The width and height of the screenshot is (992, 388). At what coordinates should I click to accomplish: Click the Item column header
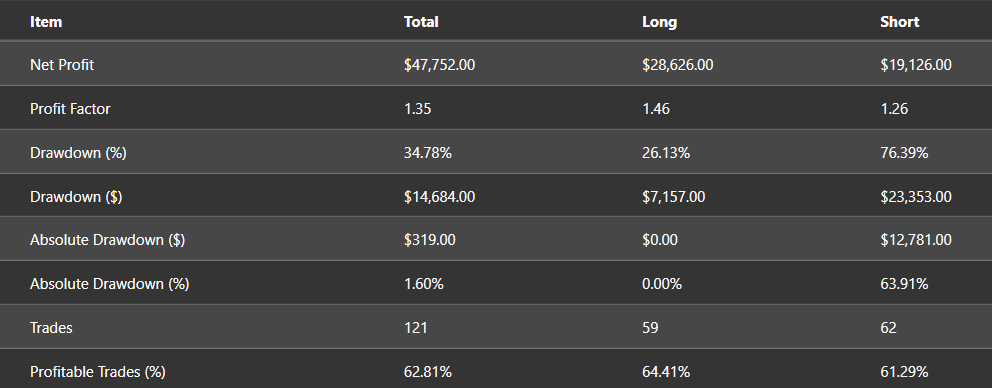(x=46, y=22)
